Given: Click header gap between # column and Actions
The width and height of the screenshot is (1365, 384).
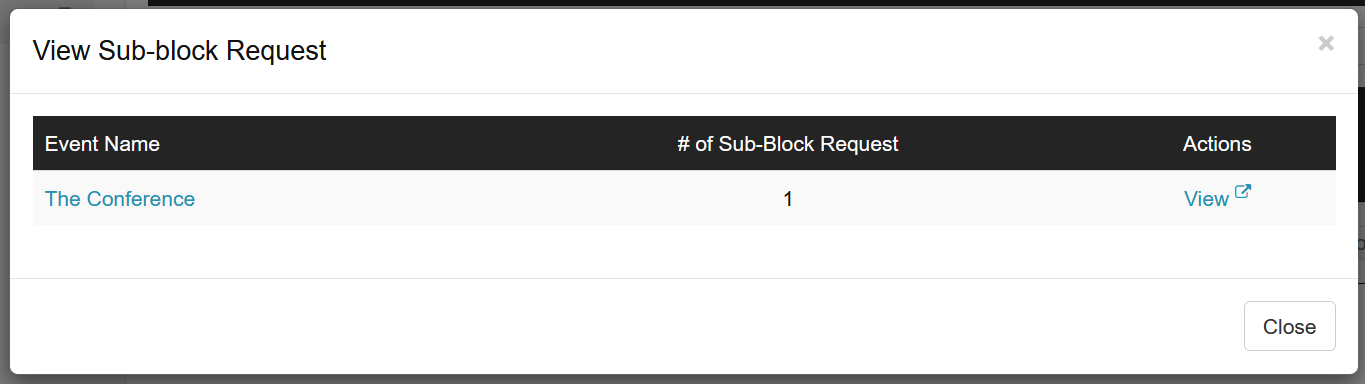Looking at the screenshot, I should click(x=1040, y=144).
